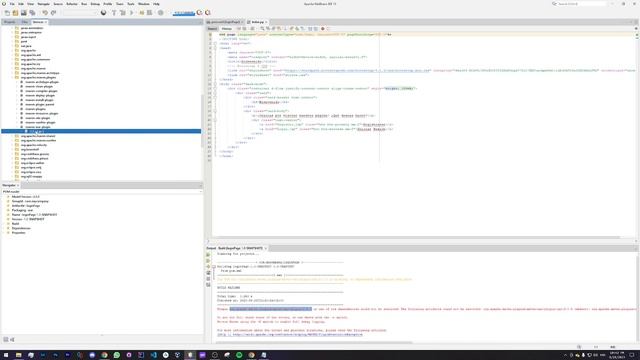Click the third Output sidebar icon

[208, 267]
